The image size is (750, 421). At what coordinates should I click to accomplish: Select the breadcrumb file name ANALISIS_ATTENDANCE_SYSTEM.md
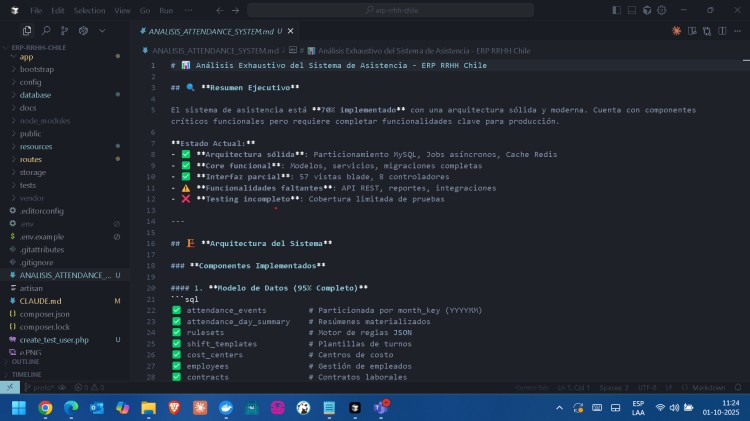click(215, 51)
